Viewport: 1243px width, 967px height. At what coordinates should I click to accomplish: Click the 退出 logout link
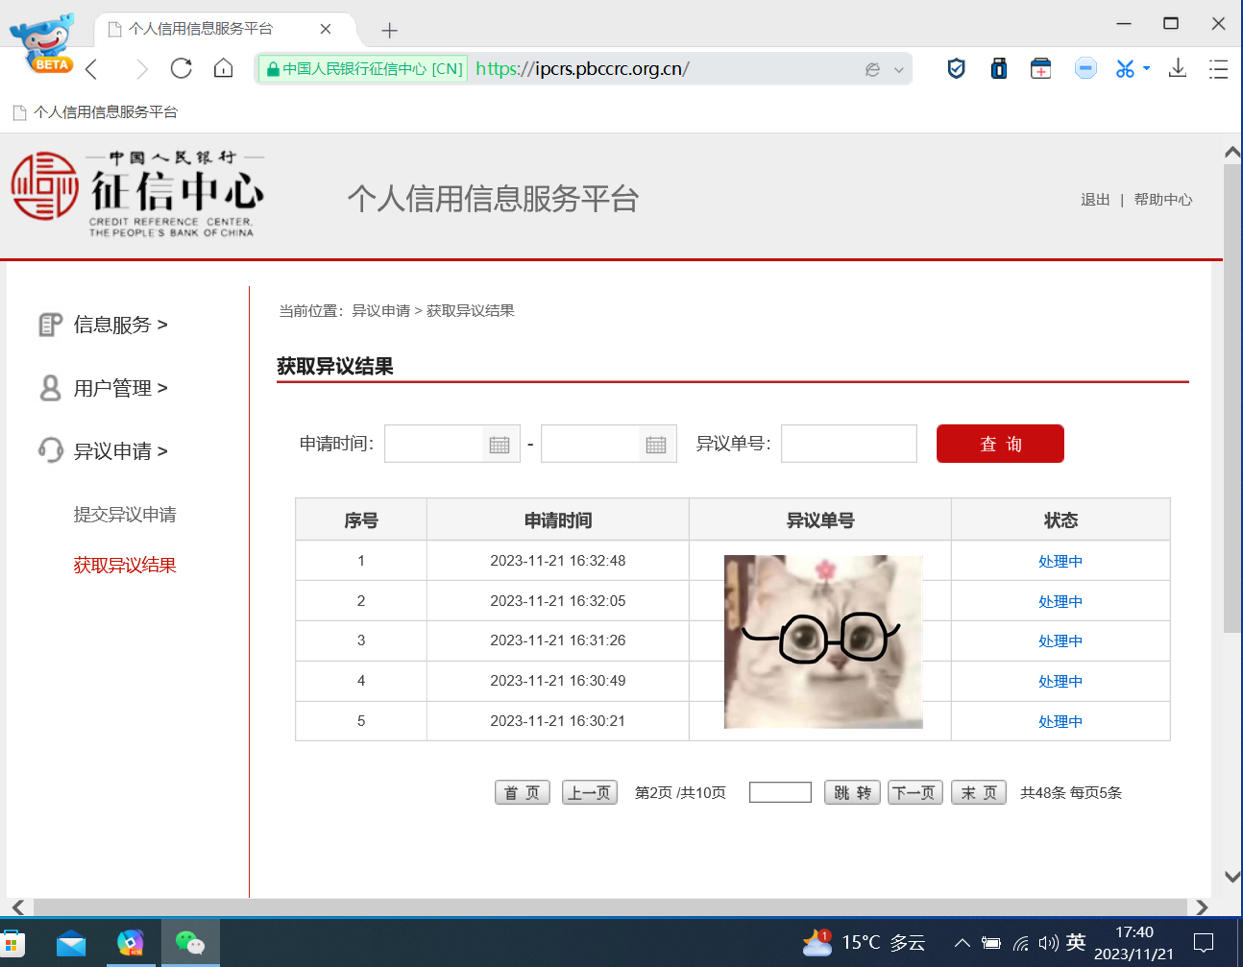[1095, 200]
